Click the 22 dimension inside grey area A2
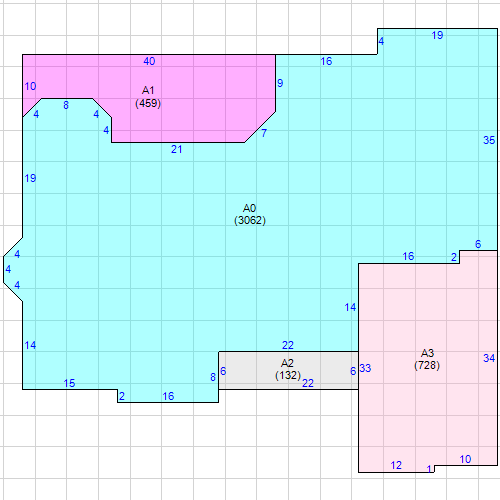The width and height of the screenshot is (500, 500). coord(308,383)
